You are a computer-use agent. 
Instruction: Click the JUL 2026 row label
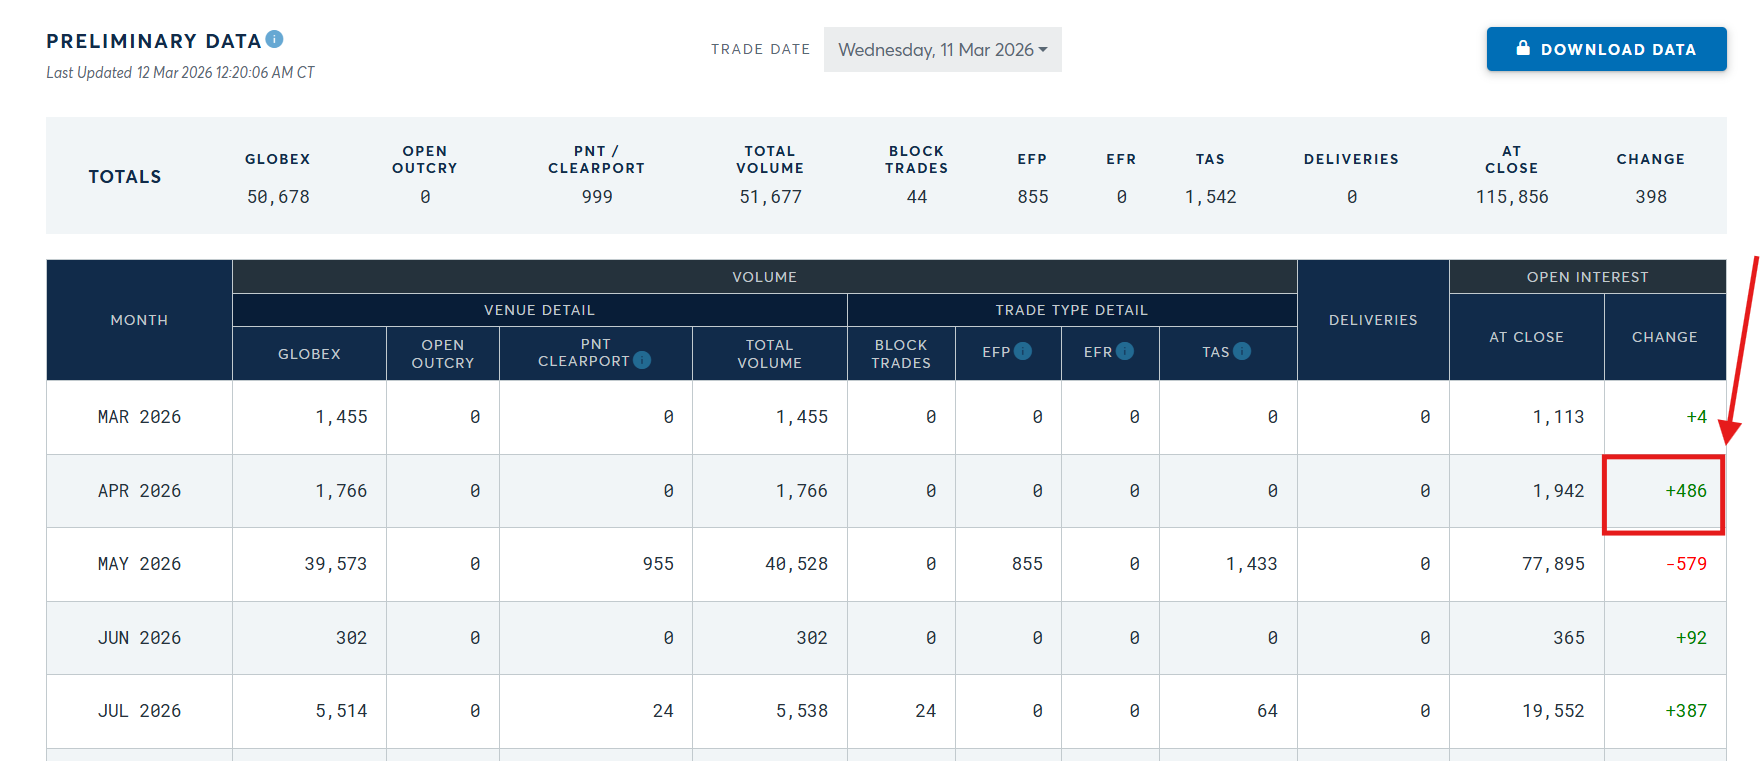[139, 711]
